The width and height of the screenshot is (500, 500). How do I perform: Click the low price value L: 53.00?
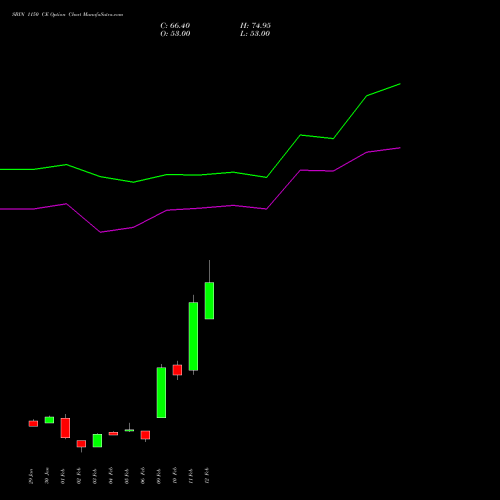(x=255, y=34)
